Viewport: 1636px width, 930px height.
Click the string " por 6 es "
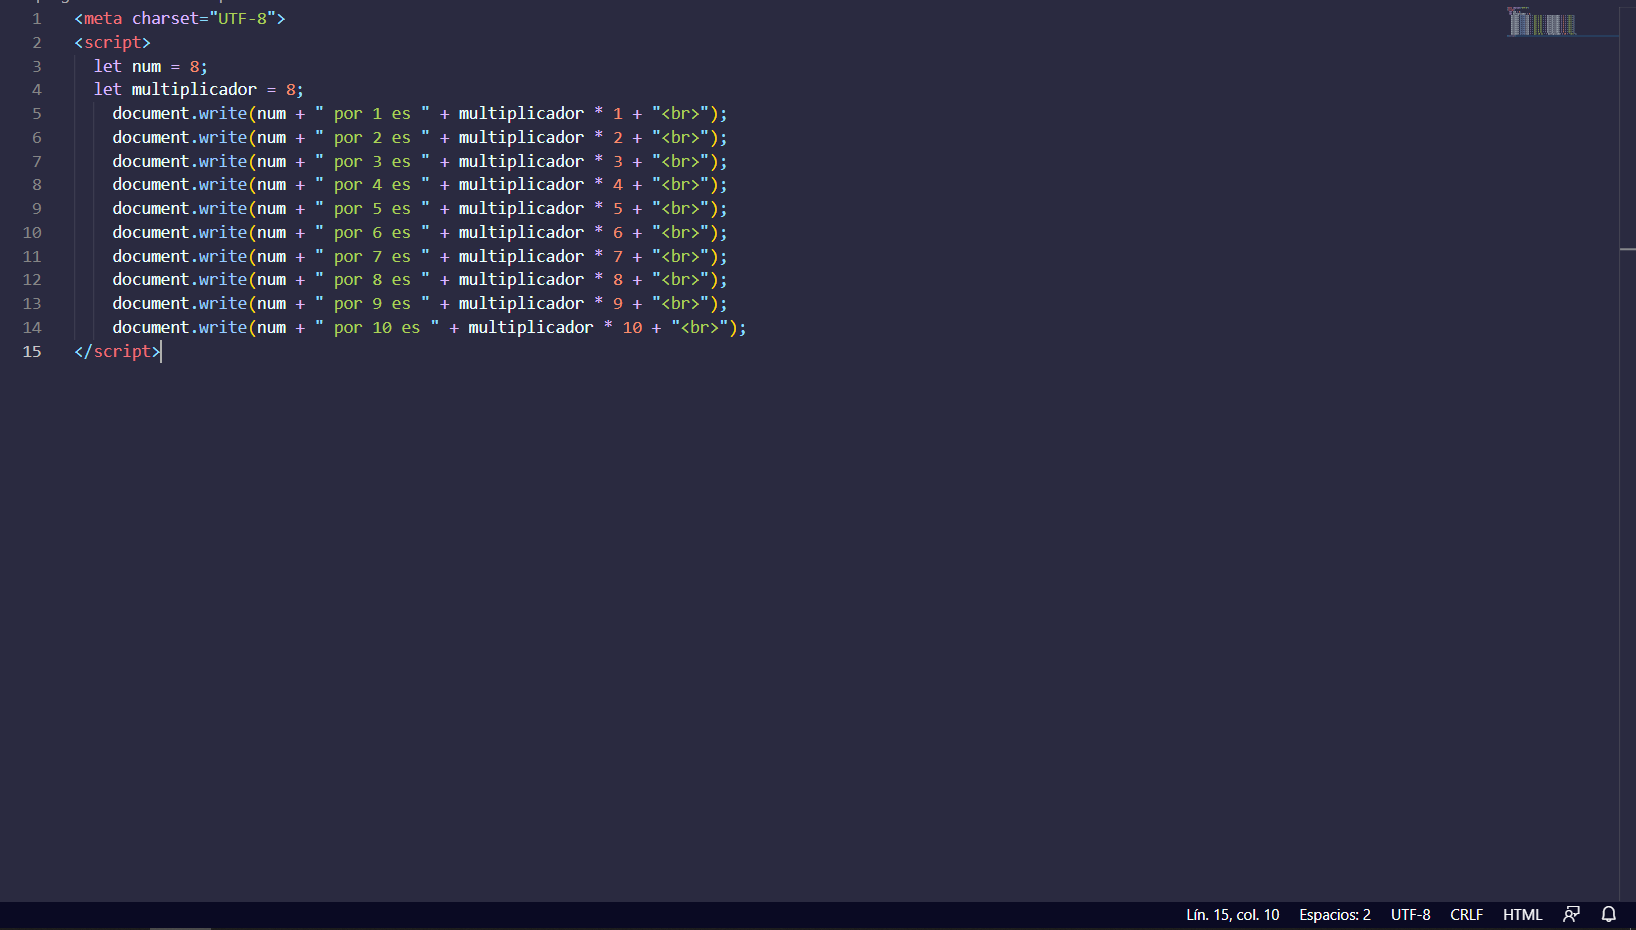coord(372,232)
